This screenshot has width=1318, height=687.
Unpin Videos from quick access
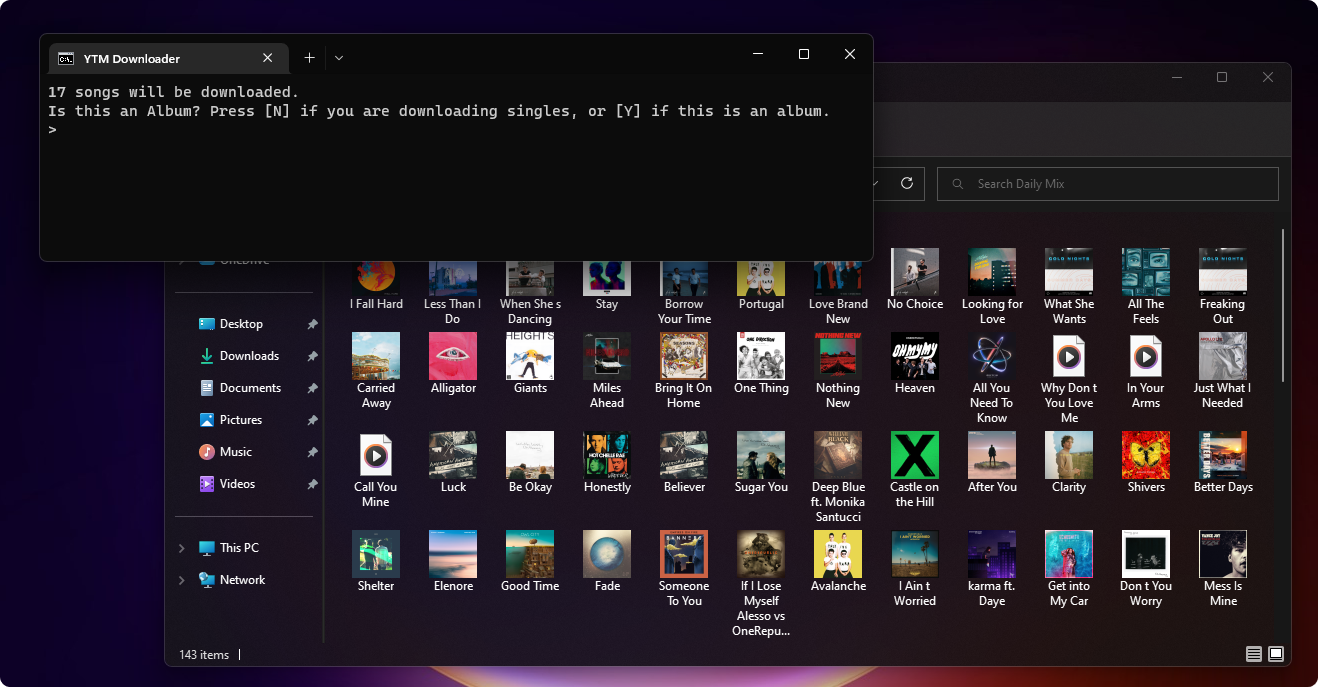pyautogui.click(x=312, y=484)
